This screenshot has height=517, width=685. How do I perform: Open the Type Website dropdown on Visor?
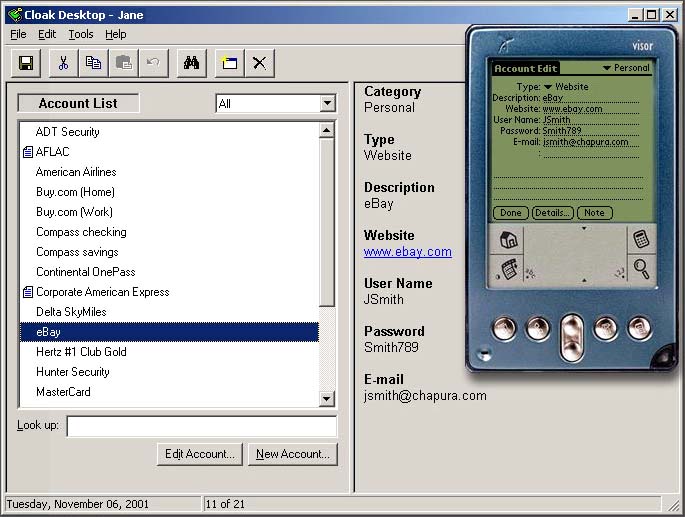(566, 87)
